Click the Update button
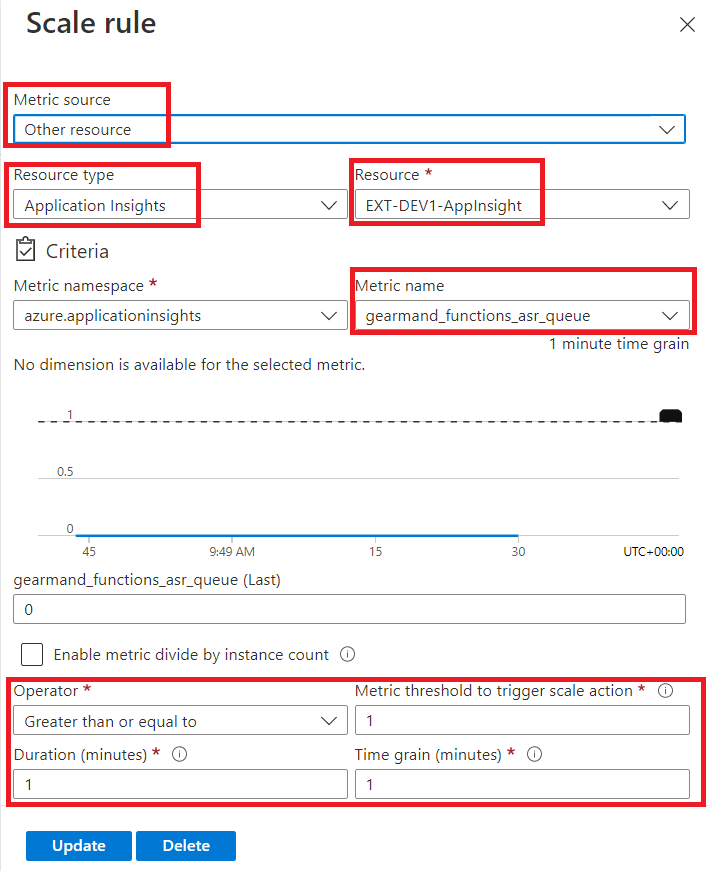 (x=79, y=845)
